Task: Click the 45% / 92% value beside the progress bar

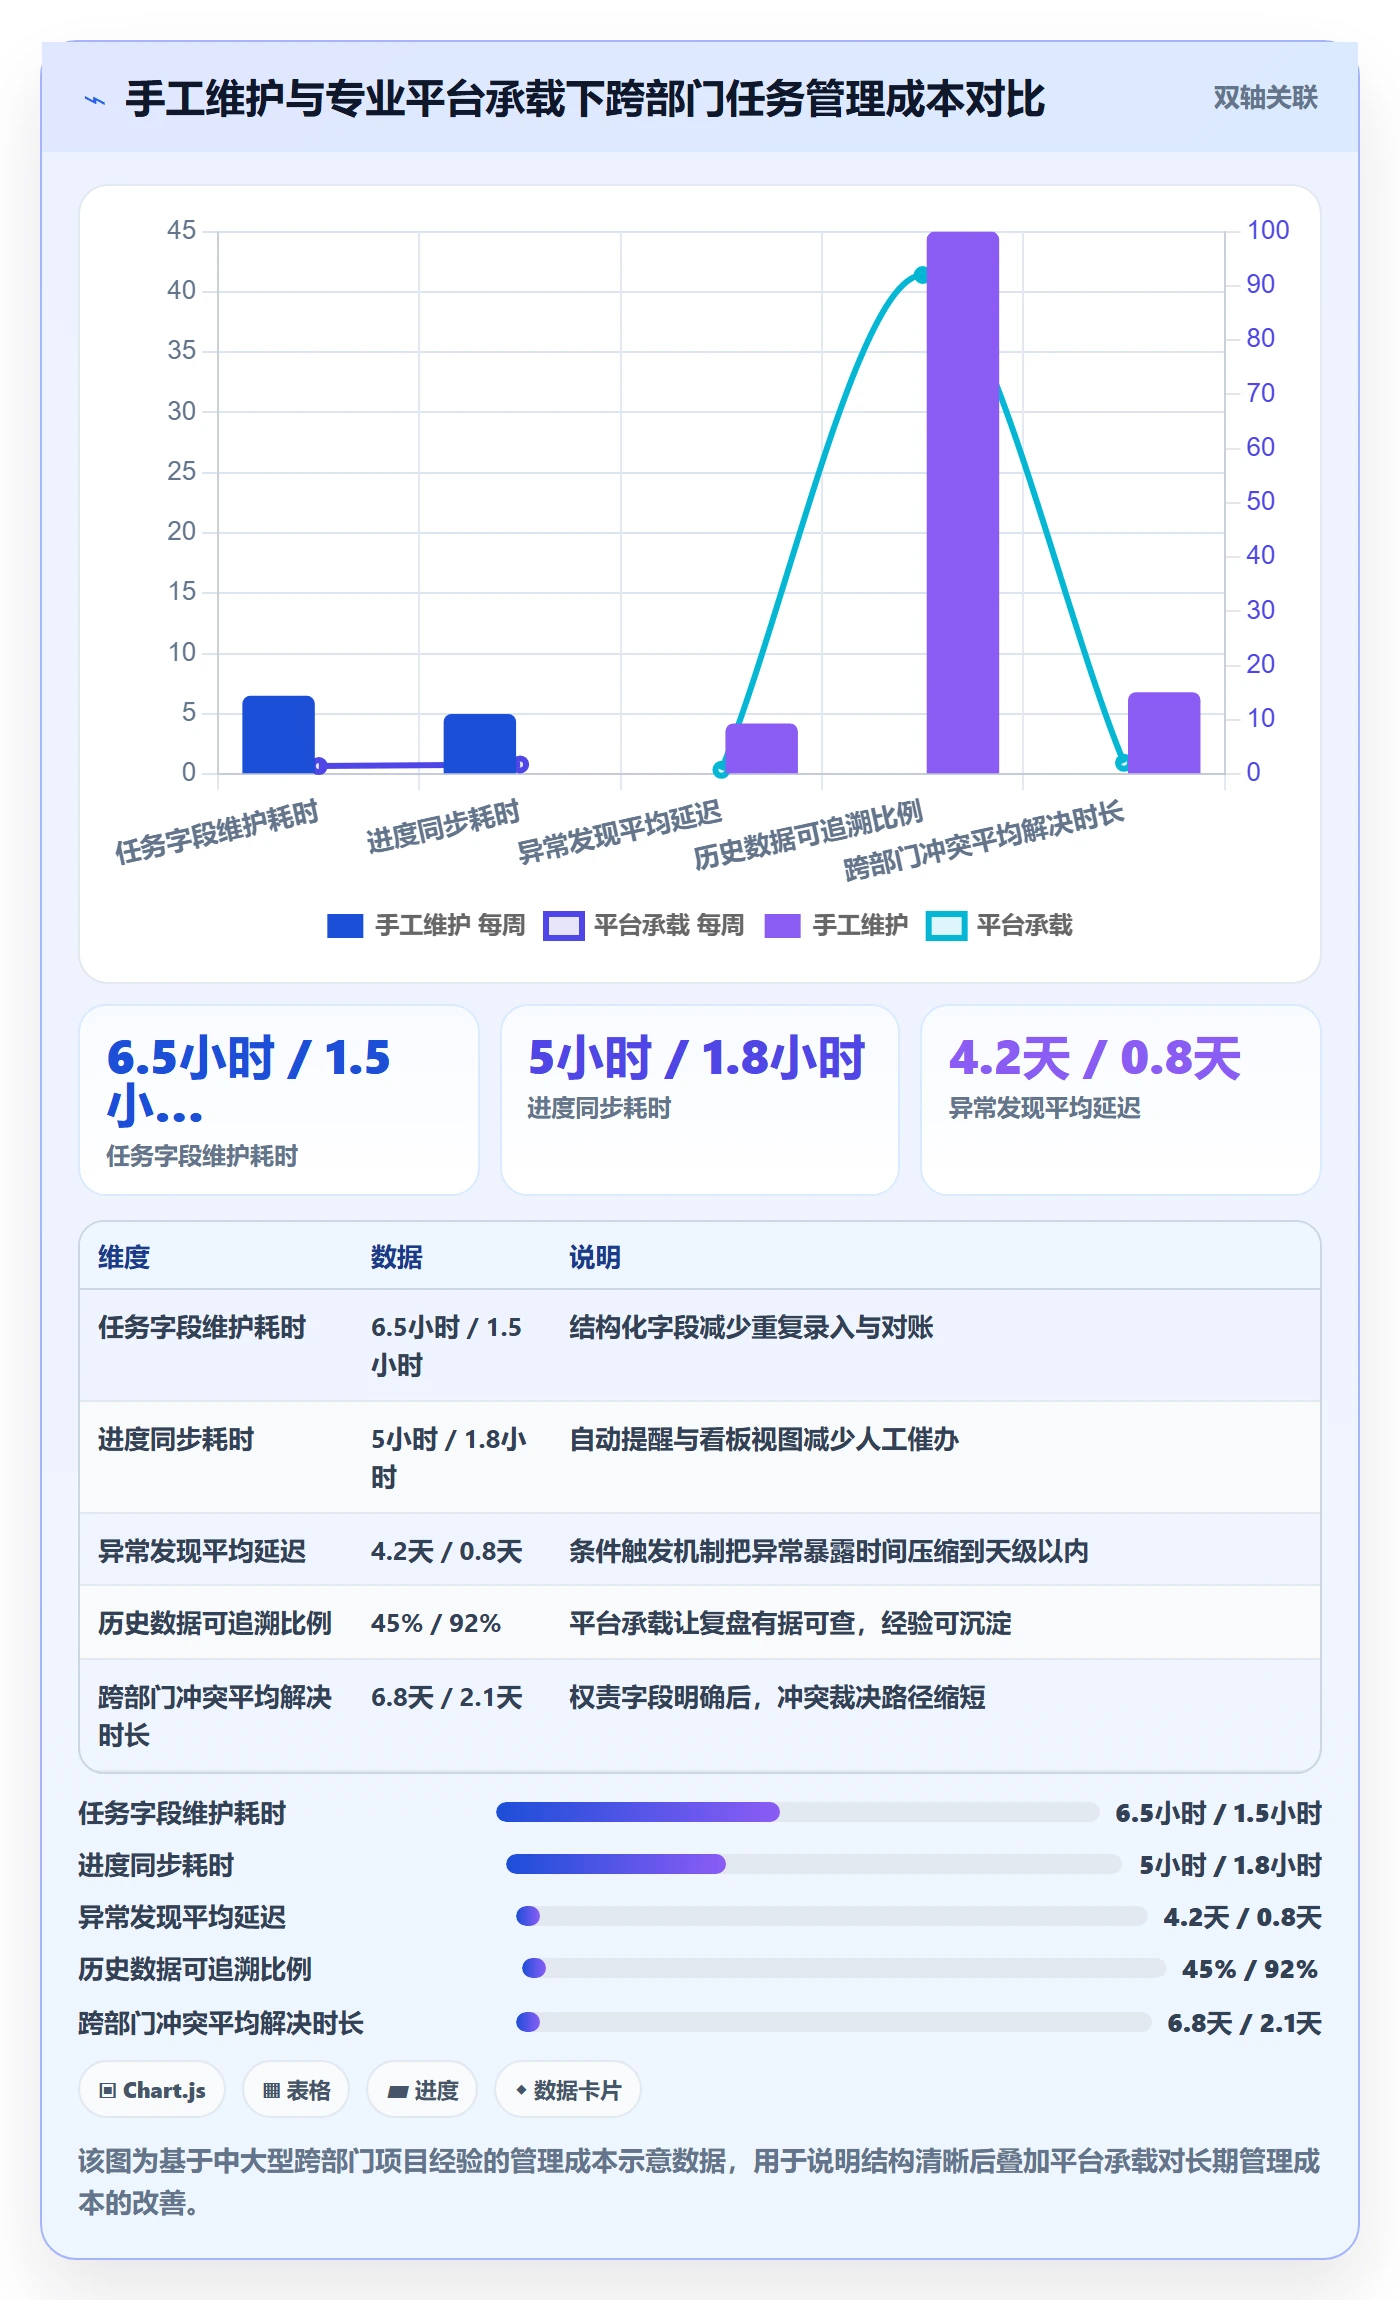Action: pos(1249,1969)
